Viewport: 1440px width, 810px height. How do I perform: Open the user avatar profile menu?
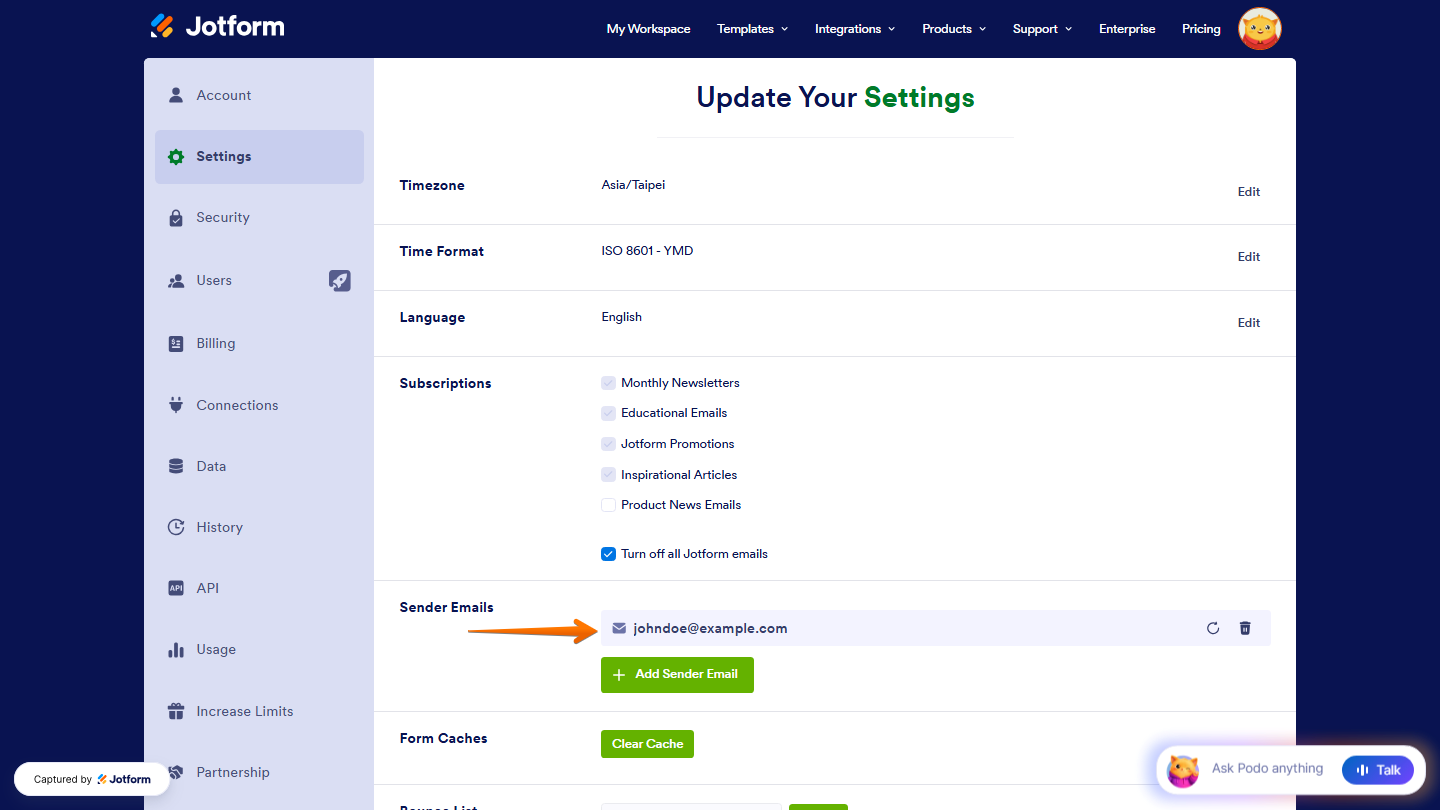point(1260,29)
